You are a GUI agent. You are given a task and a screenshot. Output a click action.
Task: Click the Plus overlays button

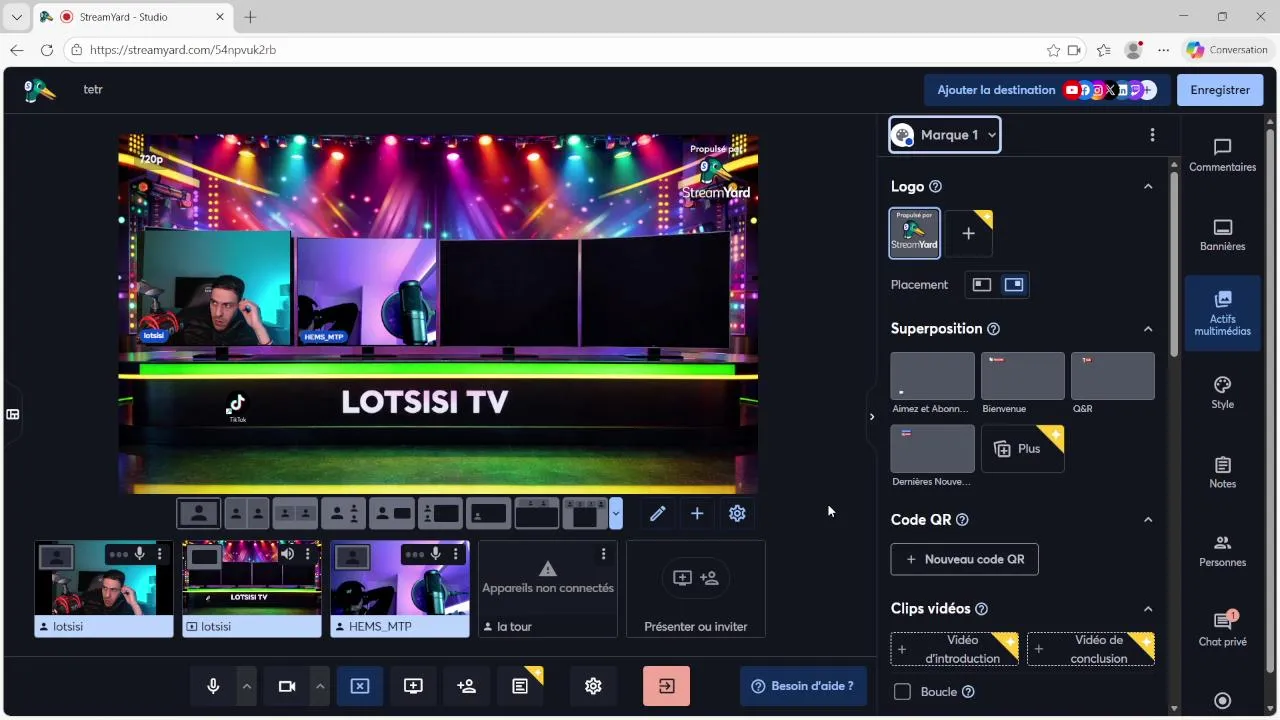(1022, 449)
